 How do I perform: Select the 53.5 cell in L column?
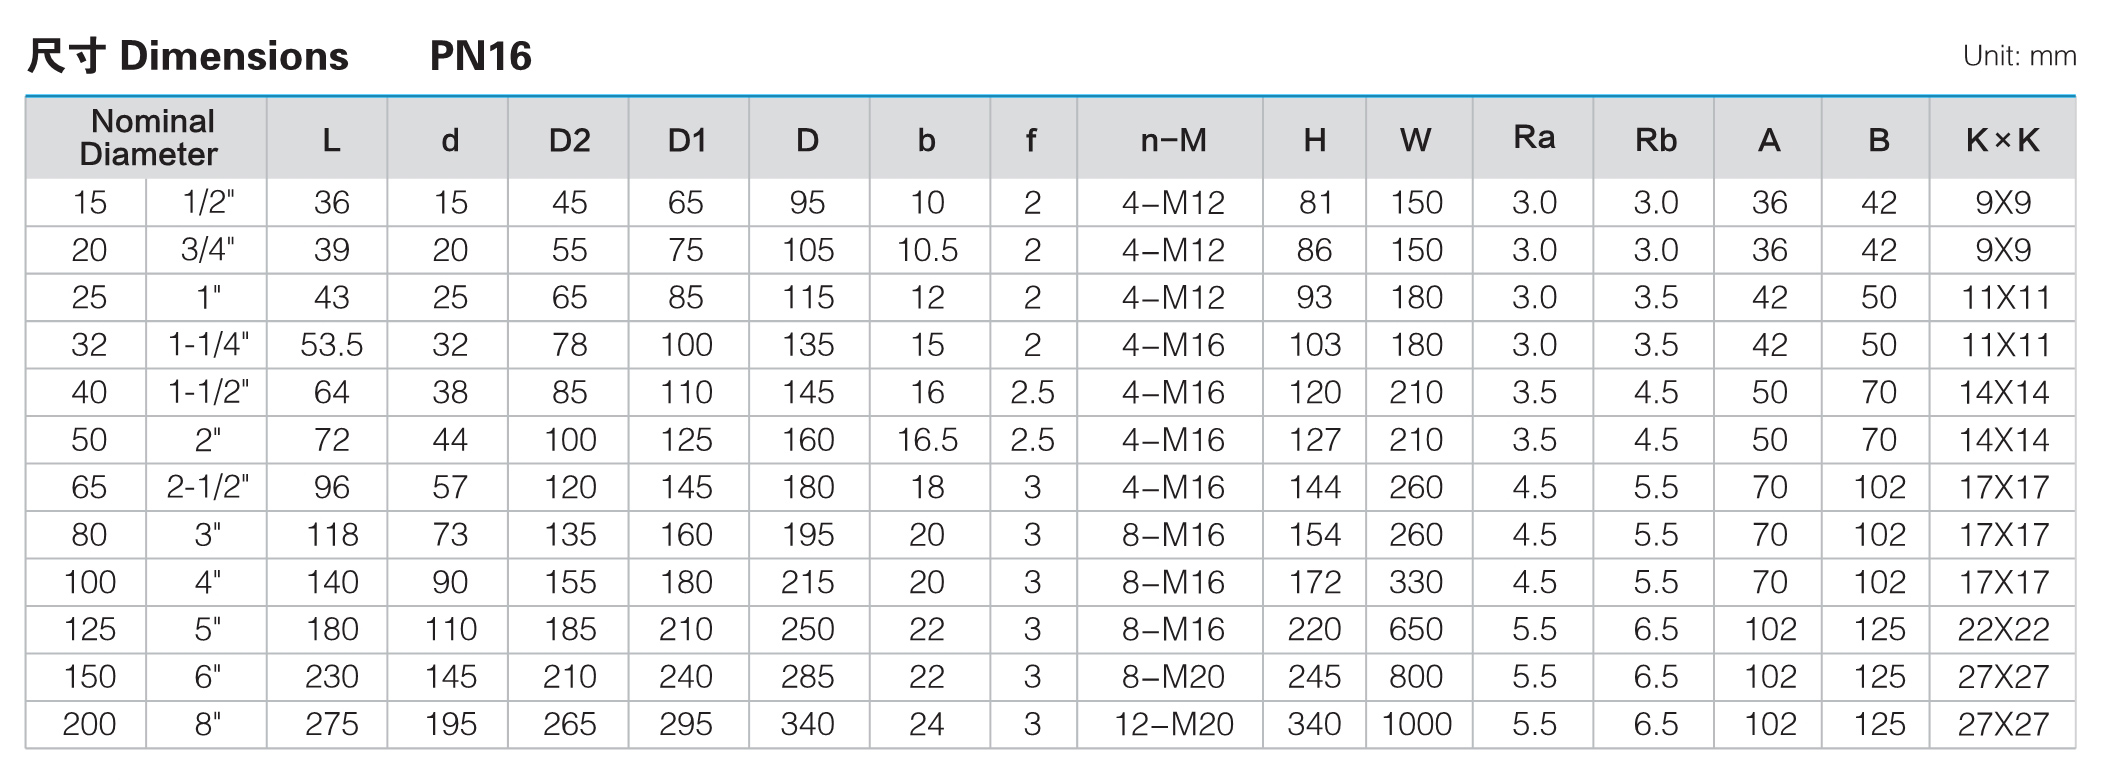(331, 345)
